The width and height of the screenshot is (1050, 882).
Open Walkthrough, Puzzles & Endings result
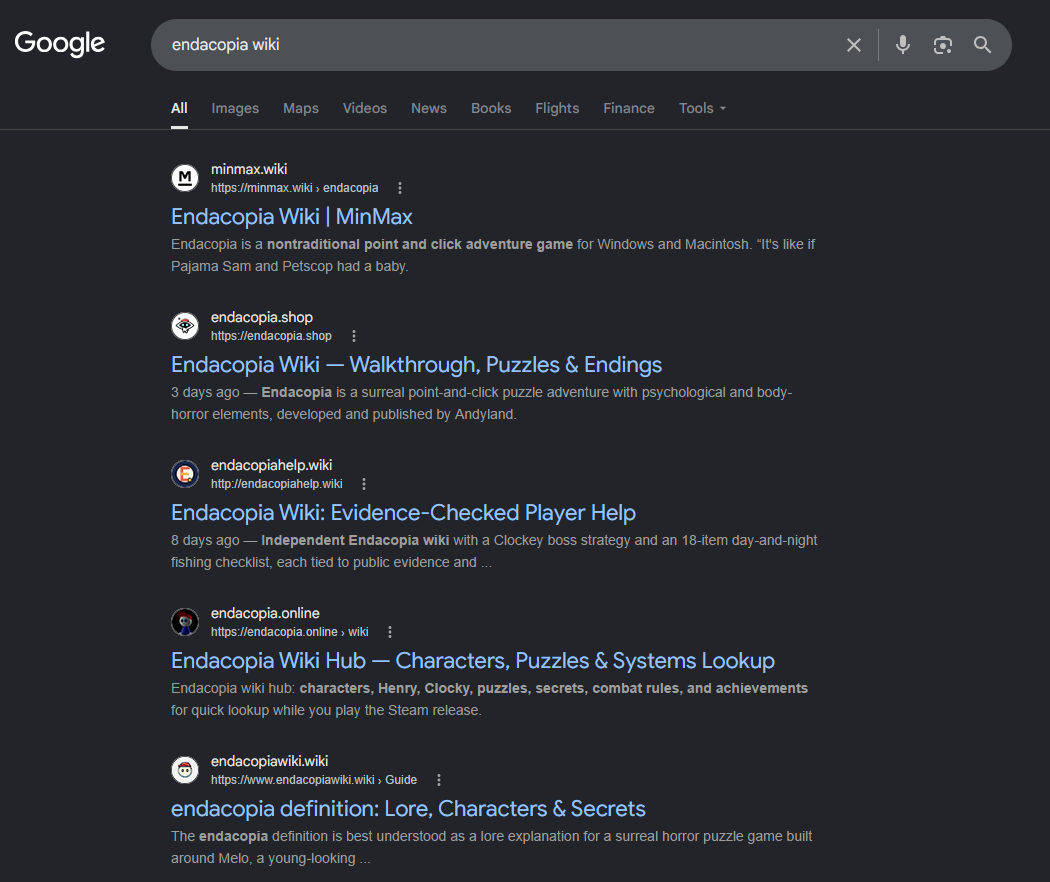point(416,365)
